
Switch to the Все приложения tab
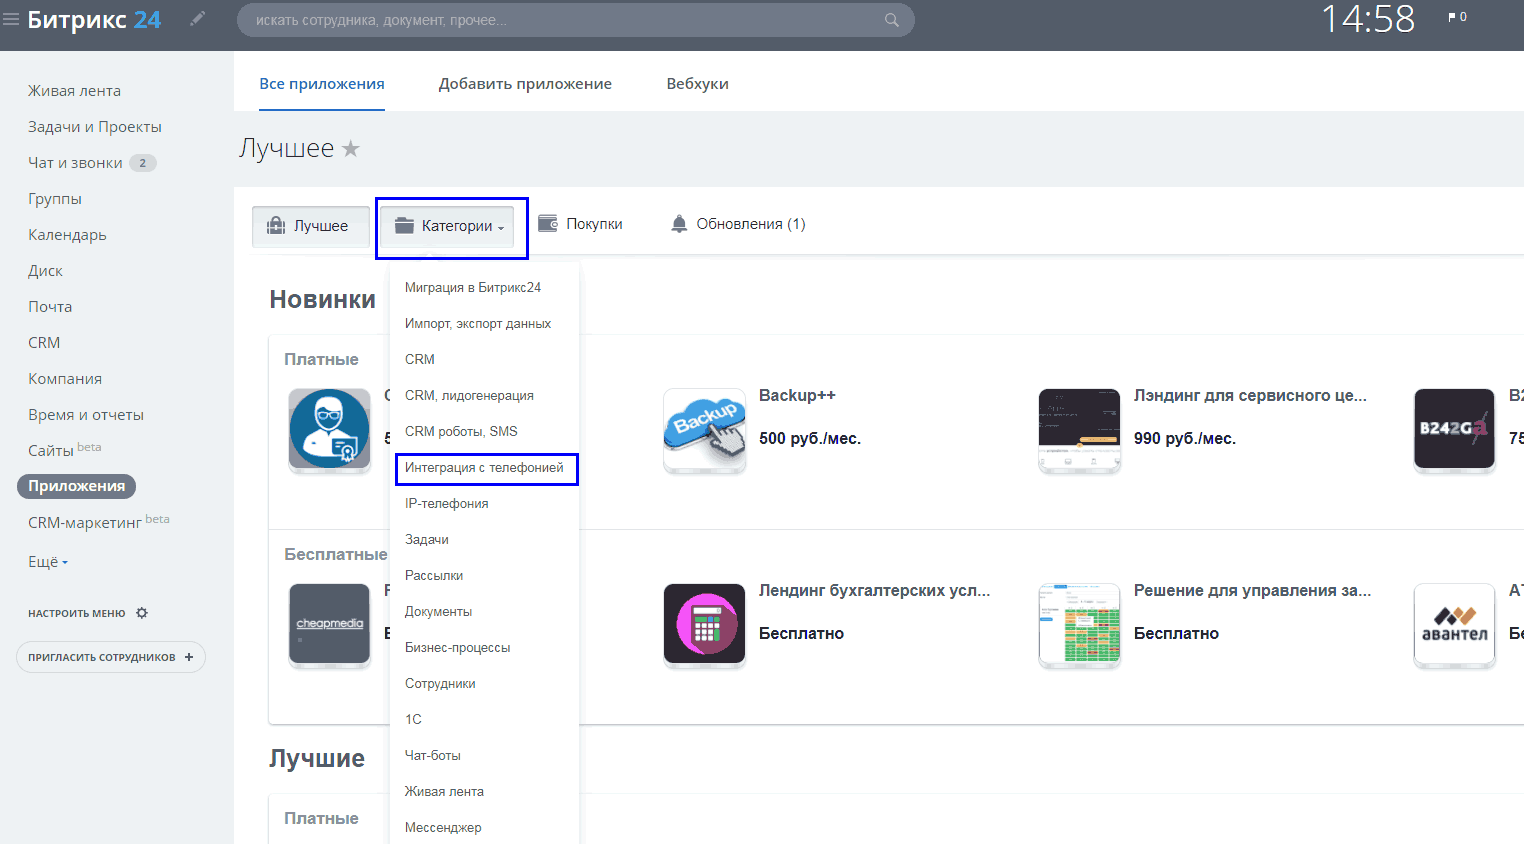coord(322,84)
